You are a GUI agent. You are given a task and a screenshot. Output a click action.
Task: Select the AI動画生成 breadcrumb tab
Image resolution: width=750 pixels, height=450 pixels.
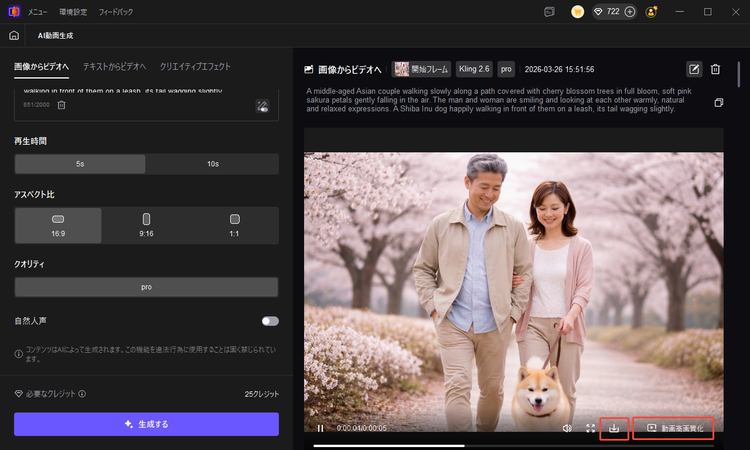[x=55, y=35]
